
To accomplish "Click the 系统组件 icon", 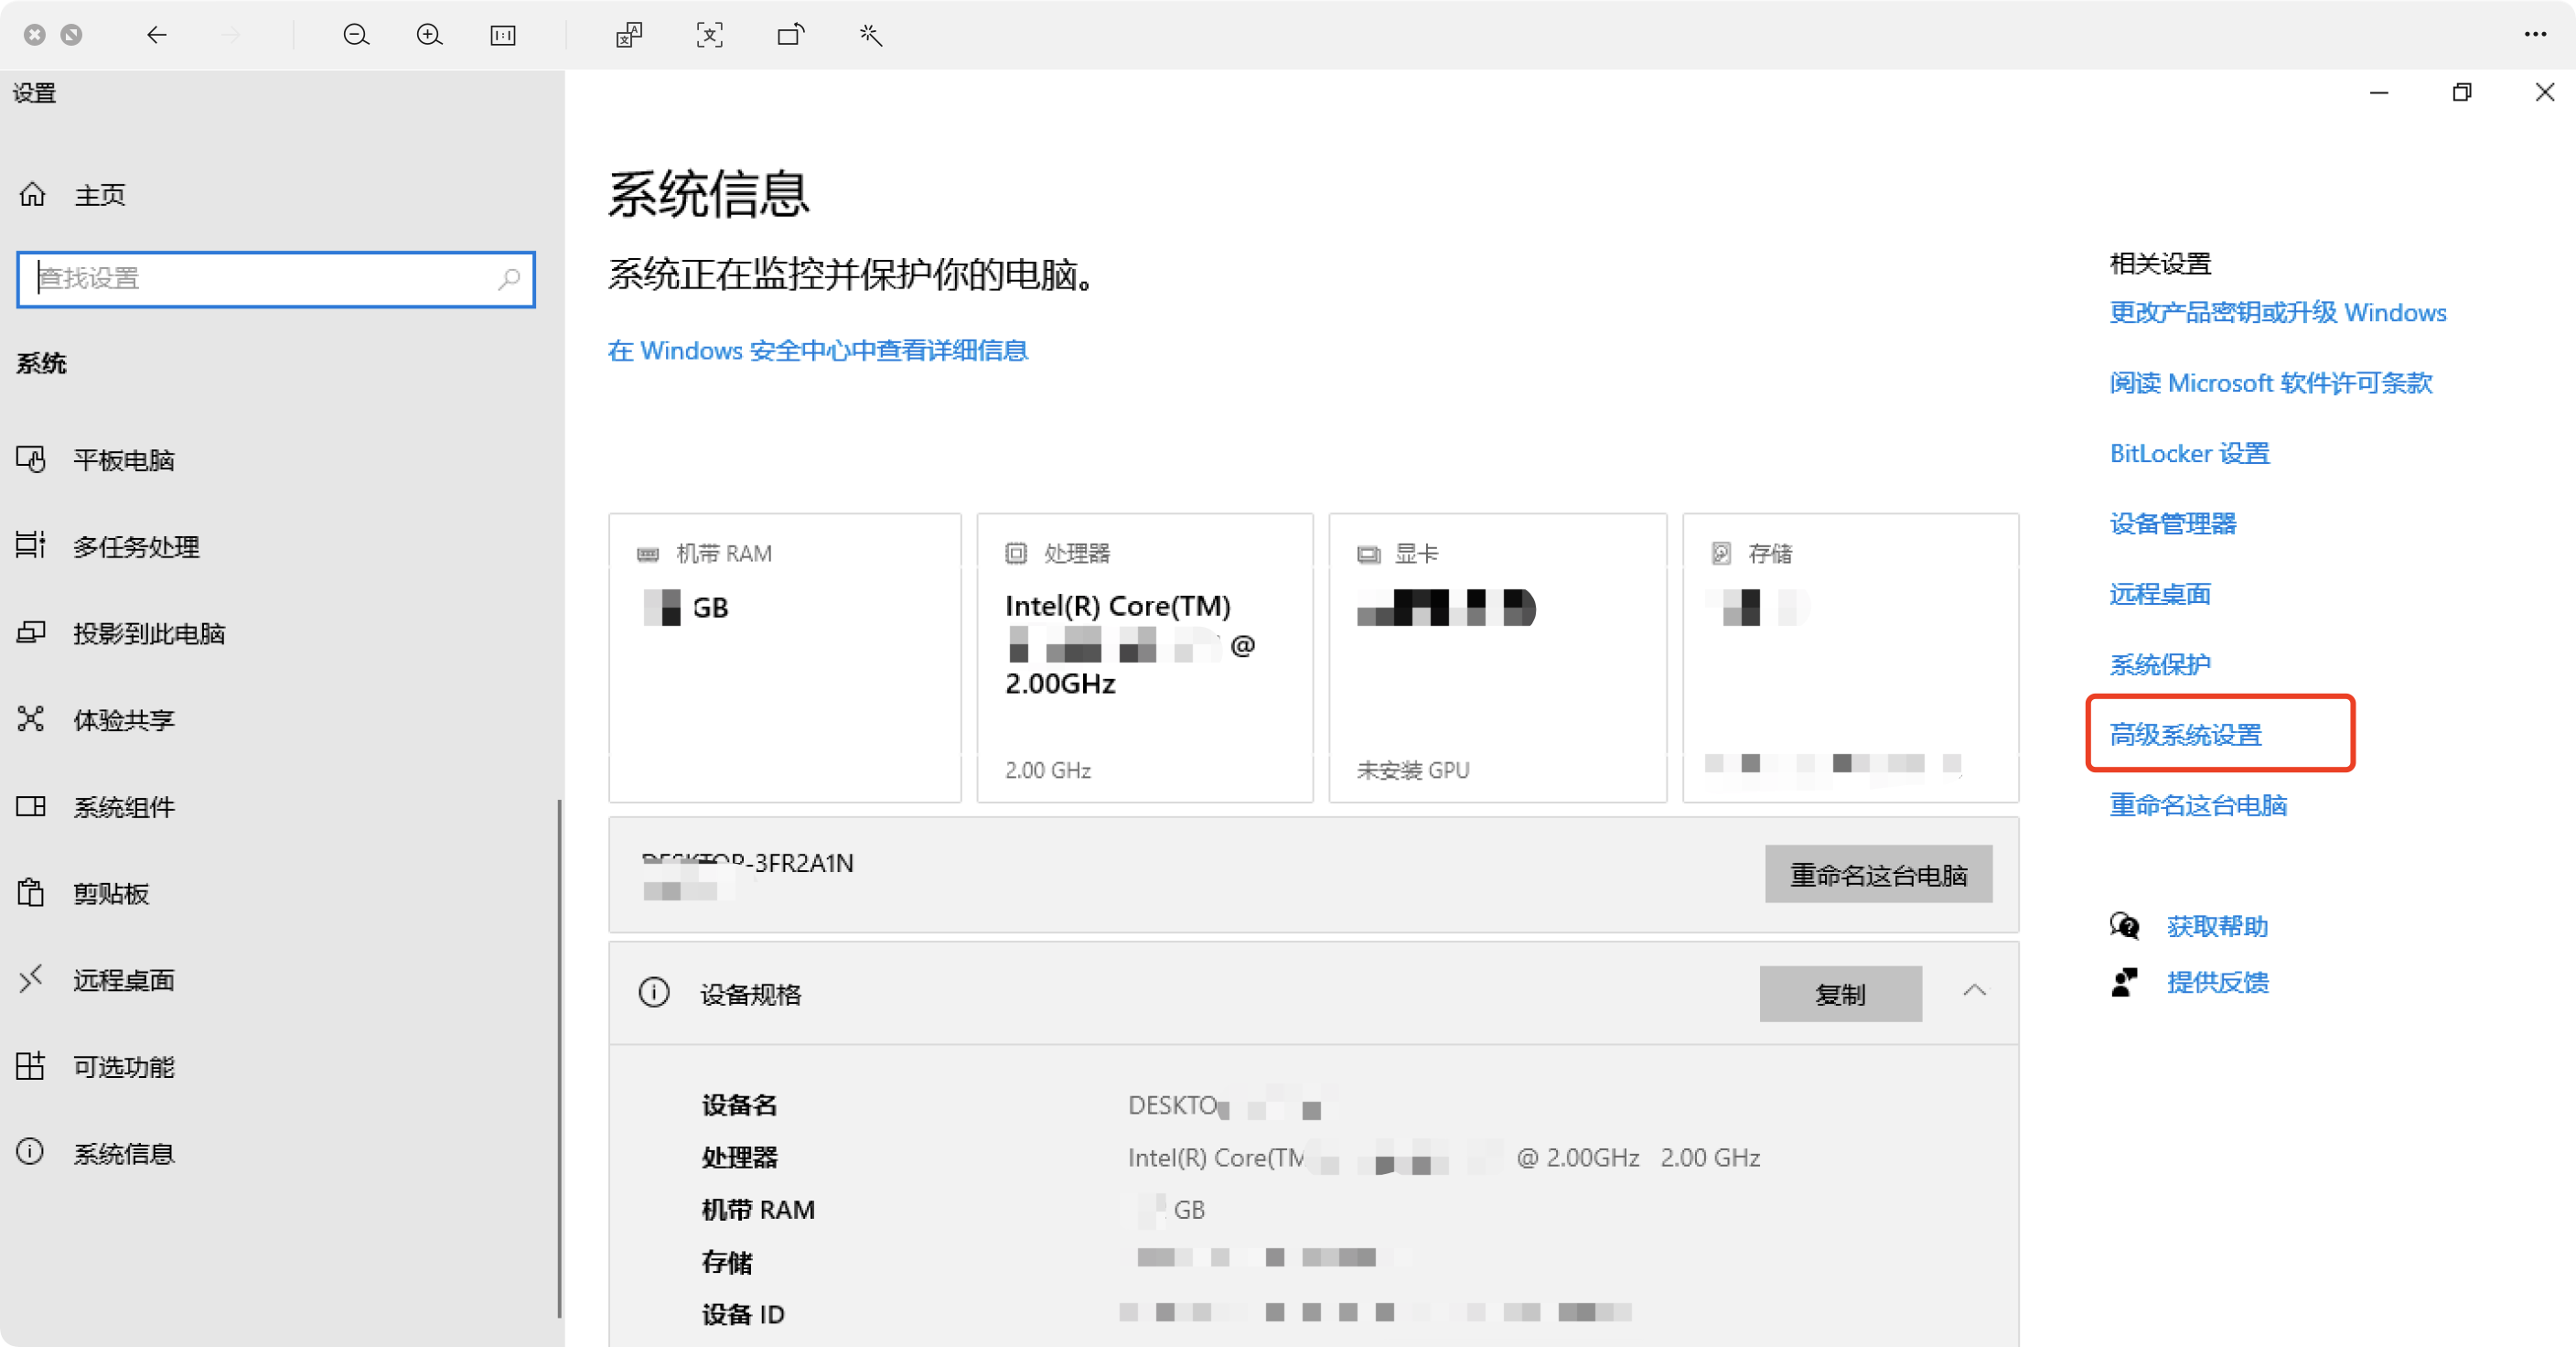I will pyautogui.click(x=31, y=806).
